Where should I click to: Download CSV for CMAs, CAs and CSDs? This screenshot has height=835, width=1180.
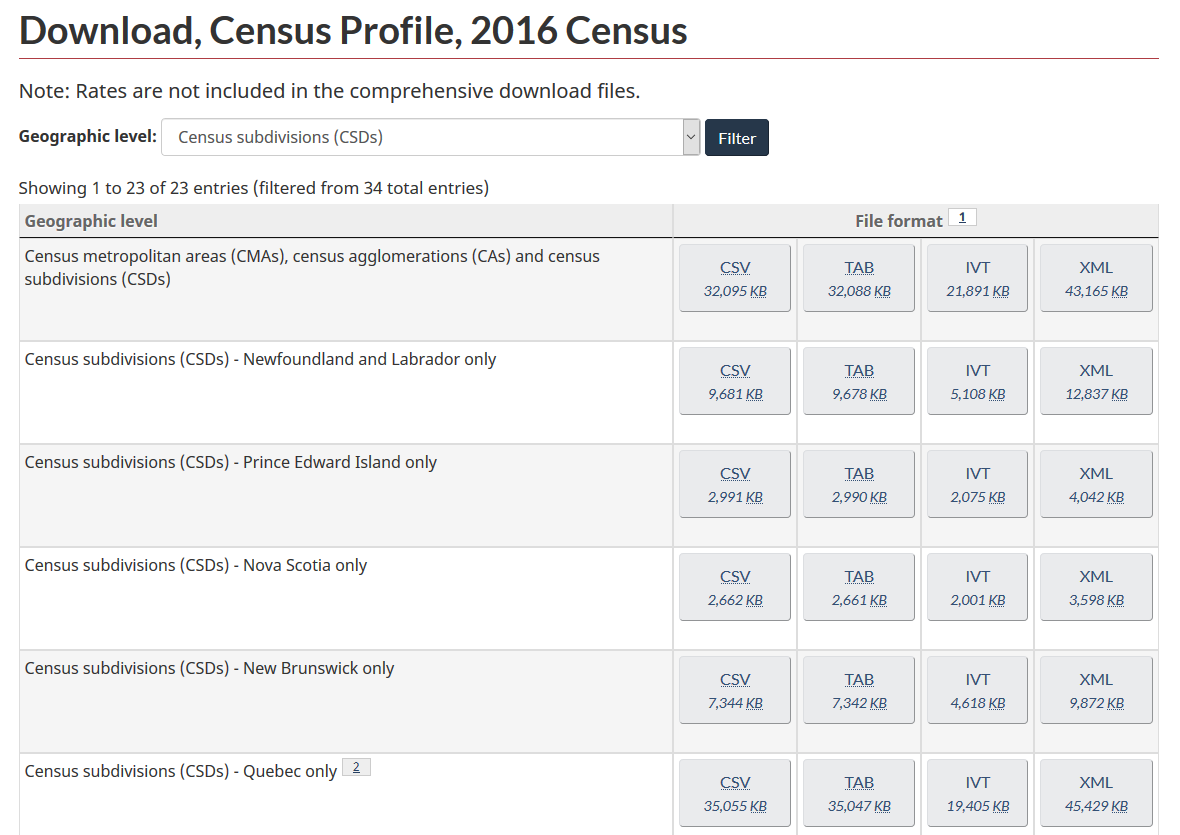(734, 278)
